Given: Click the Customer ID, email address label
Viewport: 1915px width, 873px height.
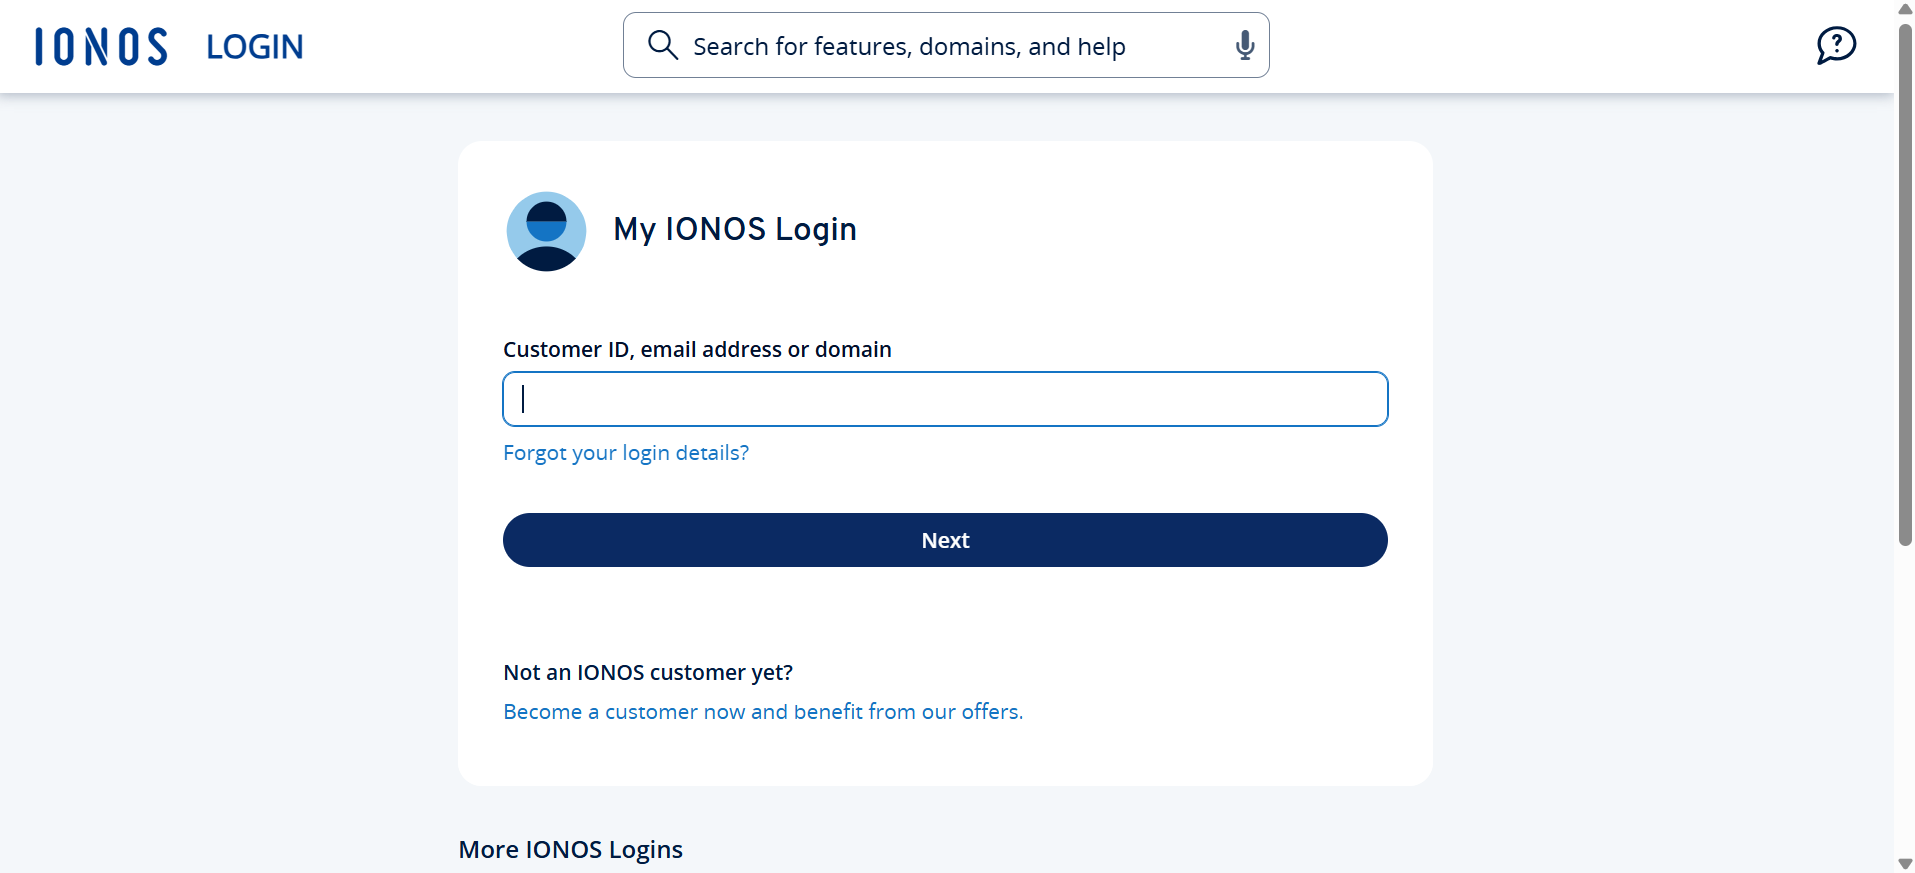Looking at the screenshot, I should (697, 350).
